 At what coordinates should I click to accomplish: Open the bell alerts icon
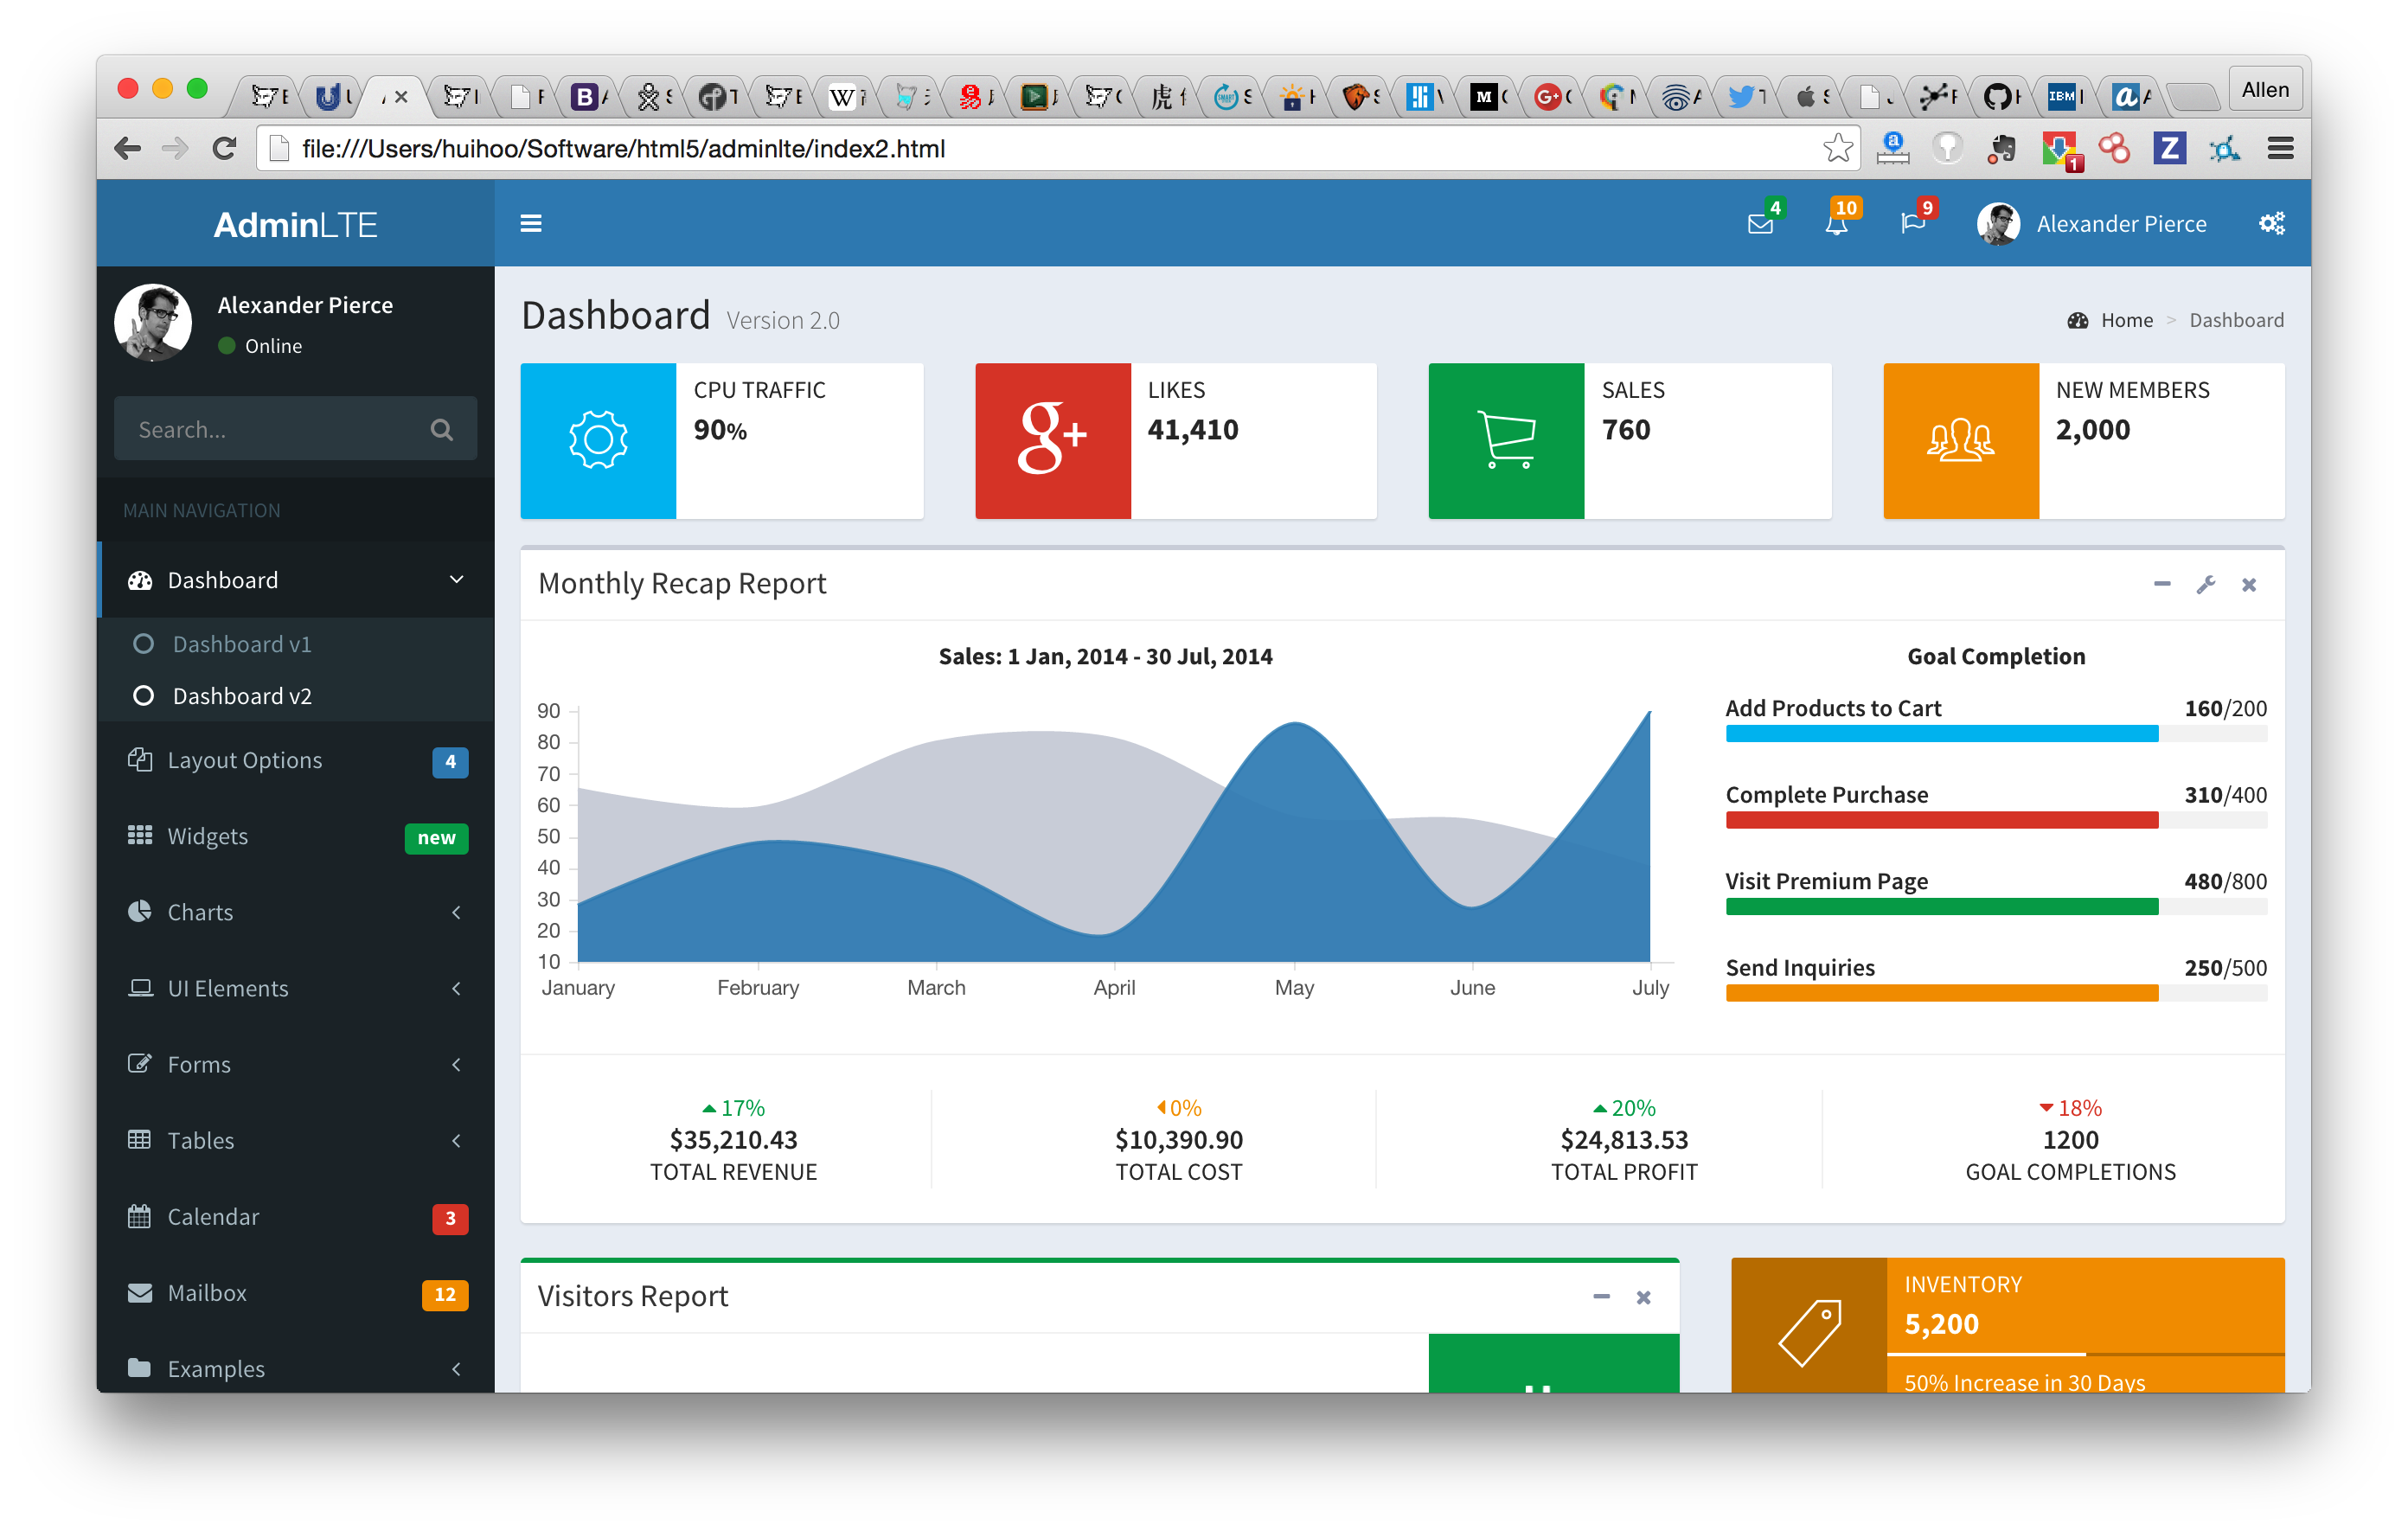click(1836, 224)
